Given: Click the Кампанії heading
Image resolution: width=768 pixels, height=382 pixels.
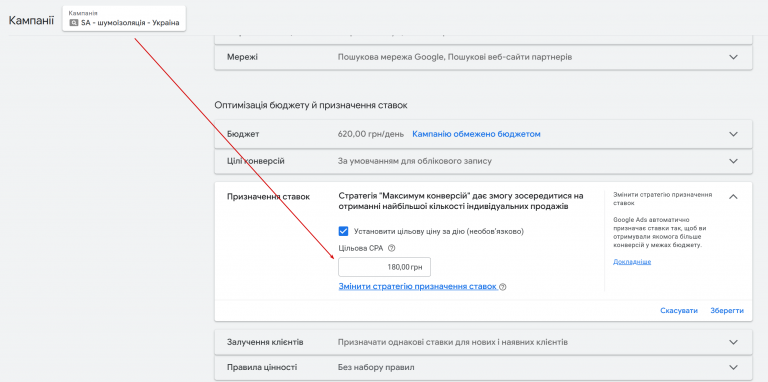Looking at the screenshot, I should click(x=31, y=21).
